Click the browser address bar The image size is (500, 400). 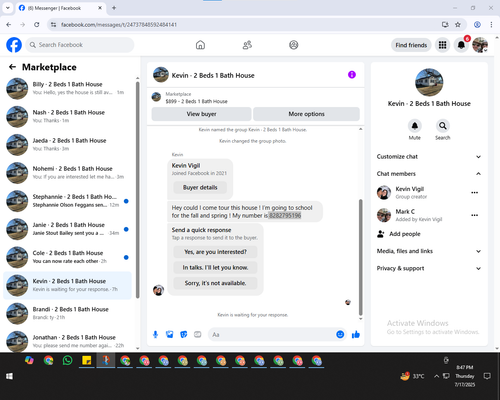[x=247, y=24]
